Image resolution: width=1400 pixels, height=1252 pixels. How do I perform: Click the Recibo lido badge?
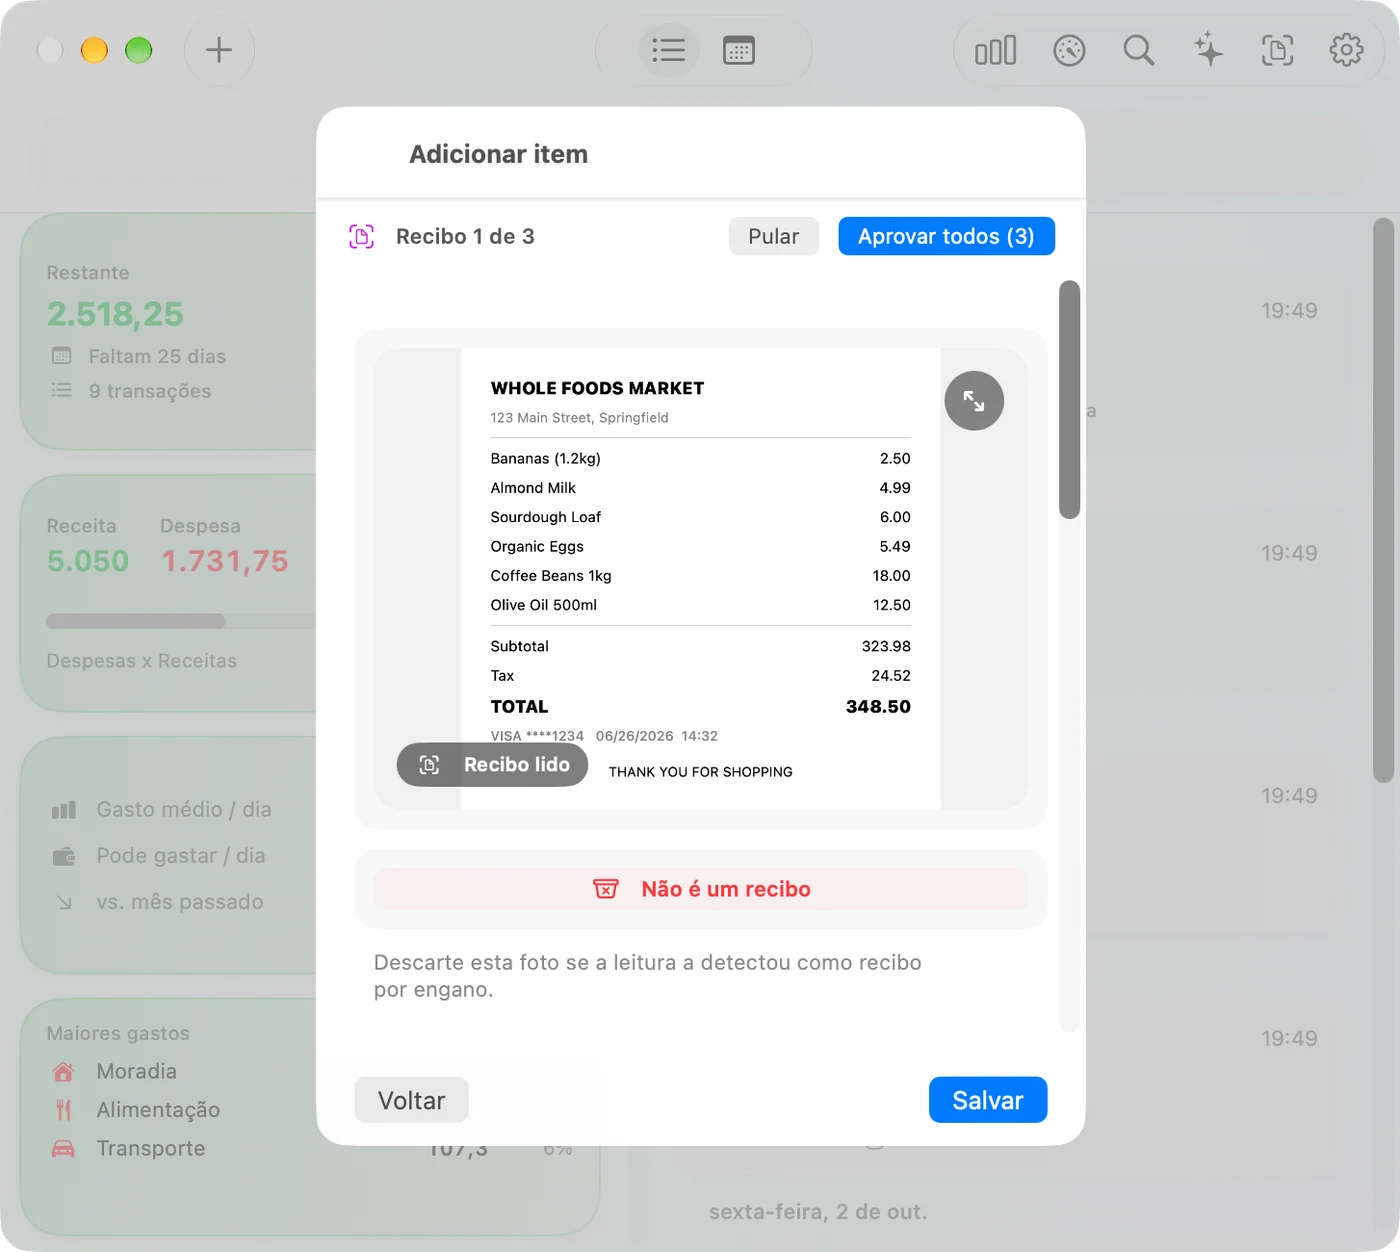pyautogui.click(x=492, y=765)
